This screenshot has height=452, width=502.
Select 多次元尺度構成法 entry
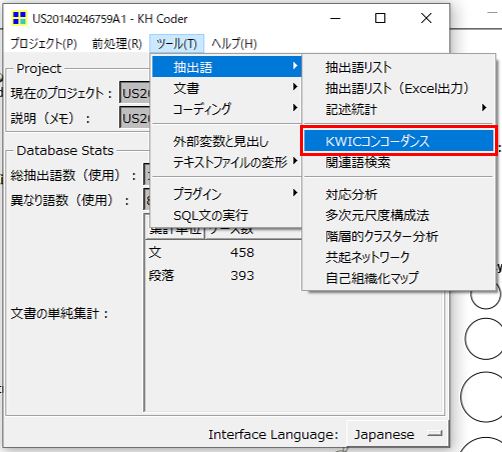[398, 215]
